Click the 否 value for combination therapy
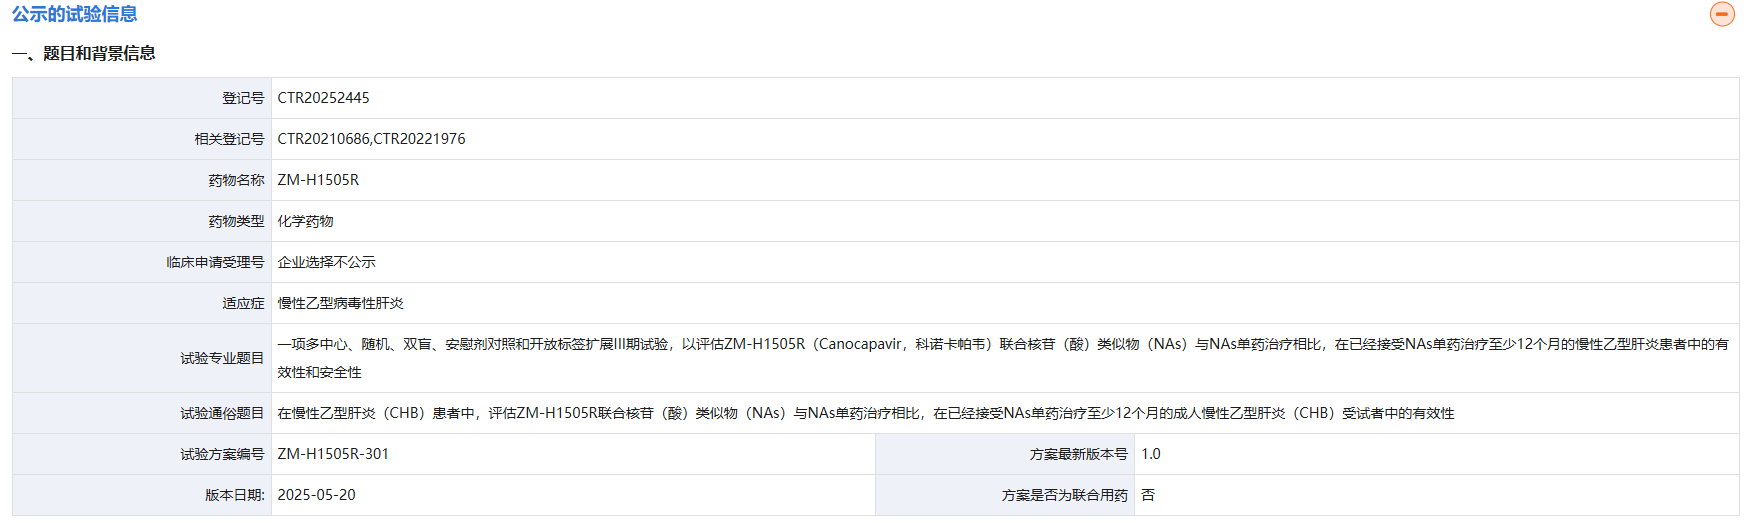 [x=1148, y=495]
